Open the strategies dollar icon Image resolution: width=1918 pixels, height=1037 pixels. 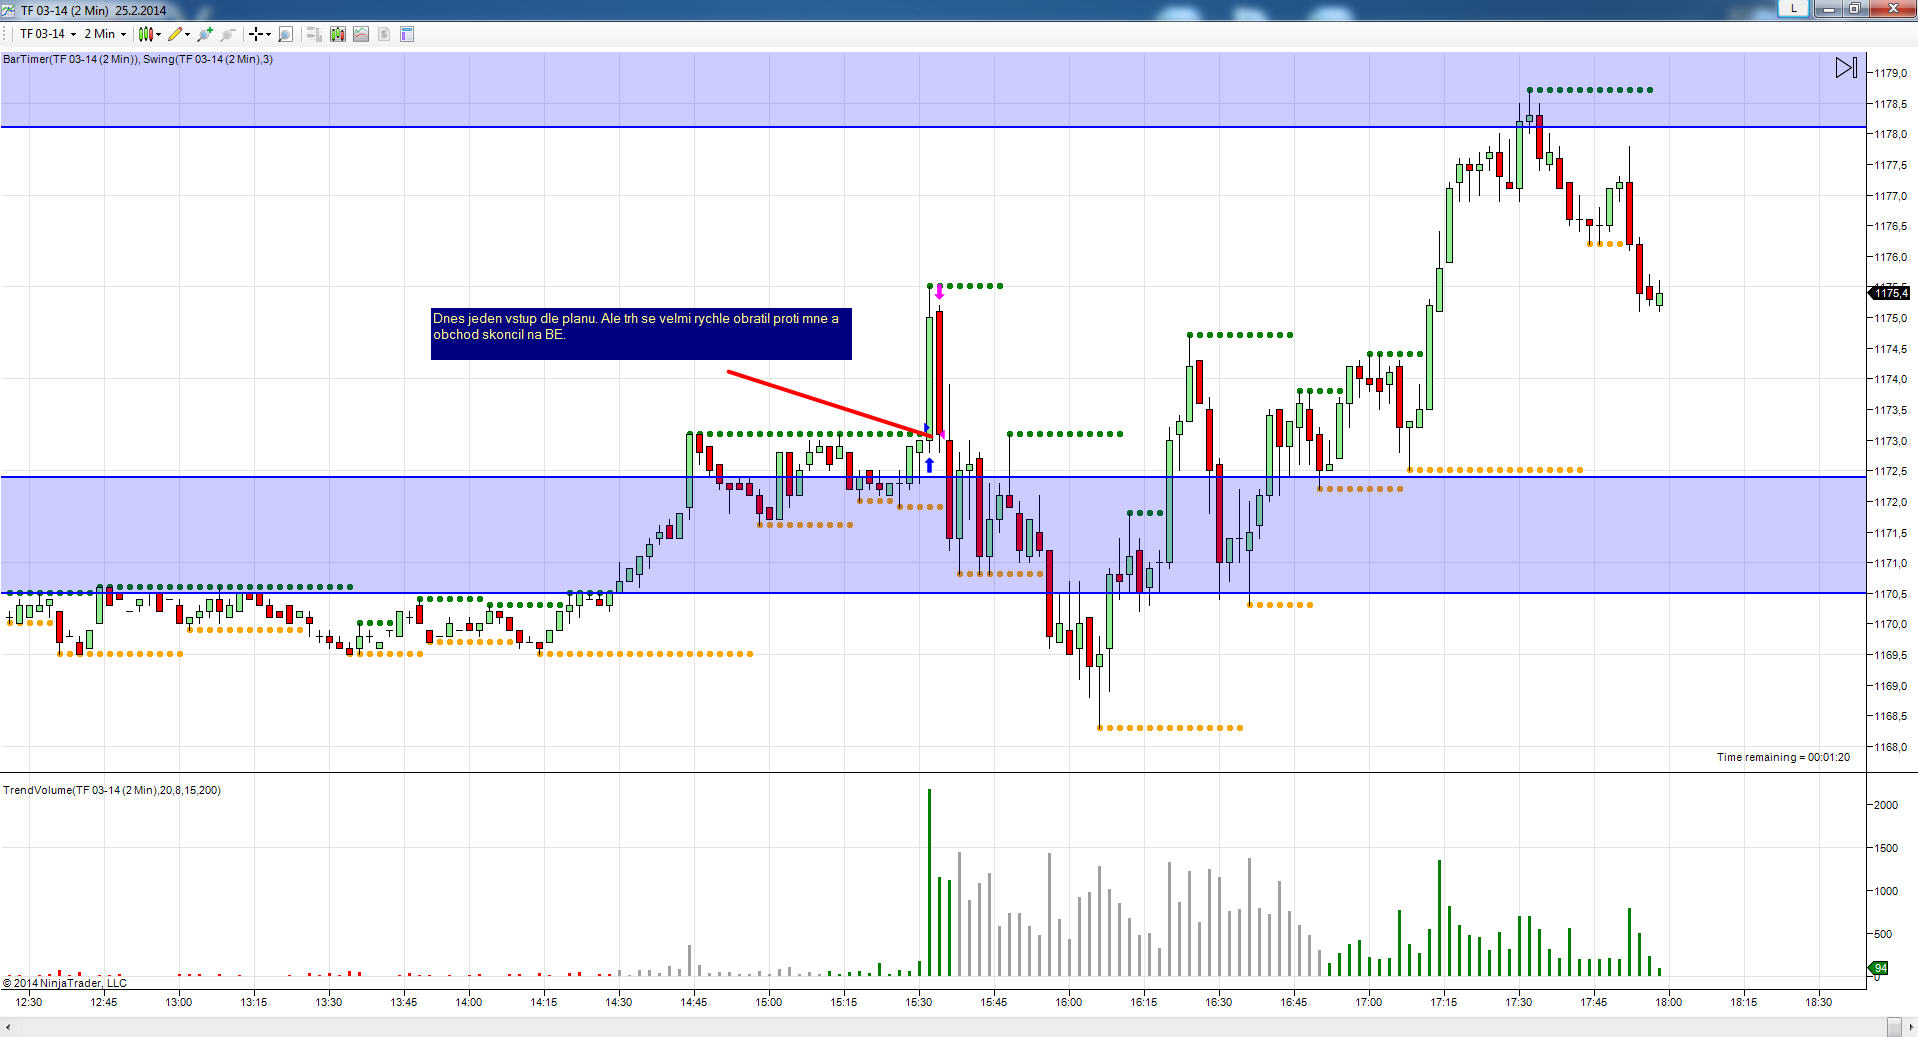(x=384, y=34)
